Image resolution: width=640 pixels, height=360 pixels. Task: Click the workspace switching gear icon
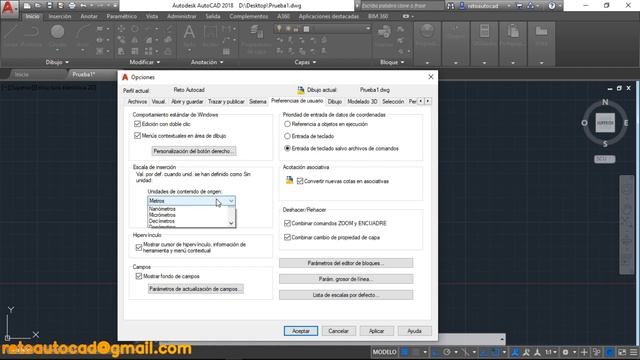[x=565, y=352]
